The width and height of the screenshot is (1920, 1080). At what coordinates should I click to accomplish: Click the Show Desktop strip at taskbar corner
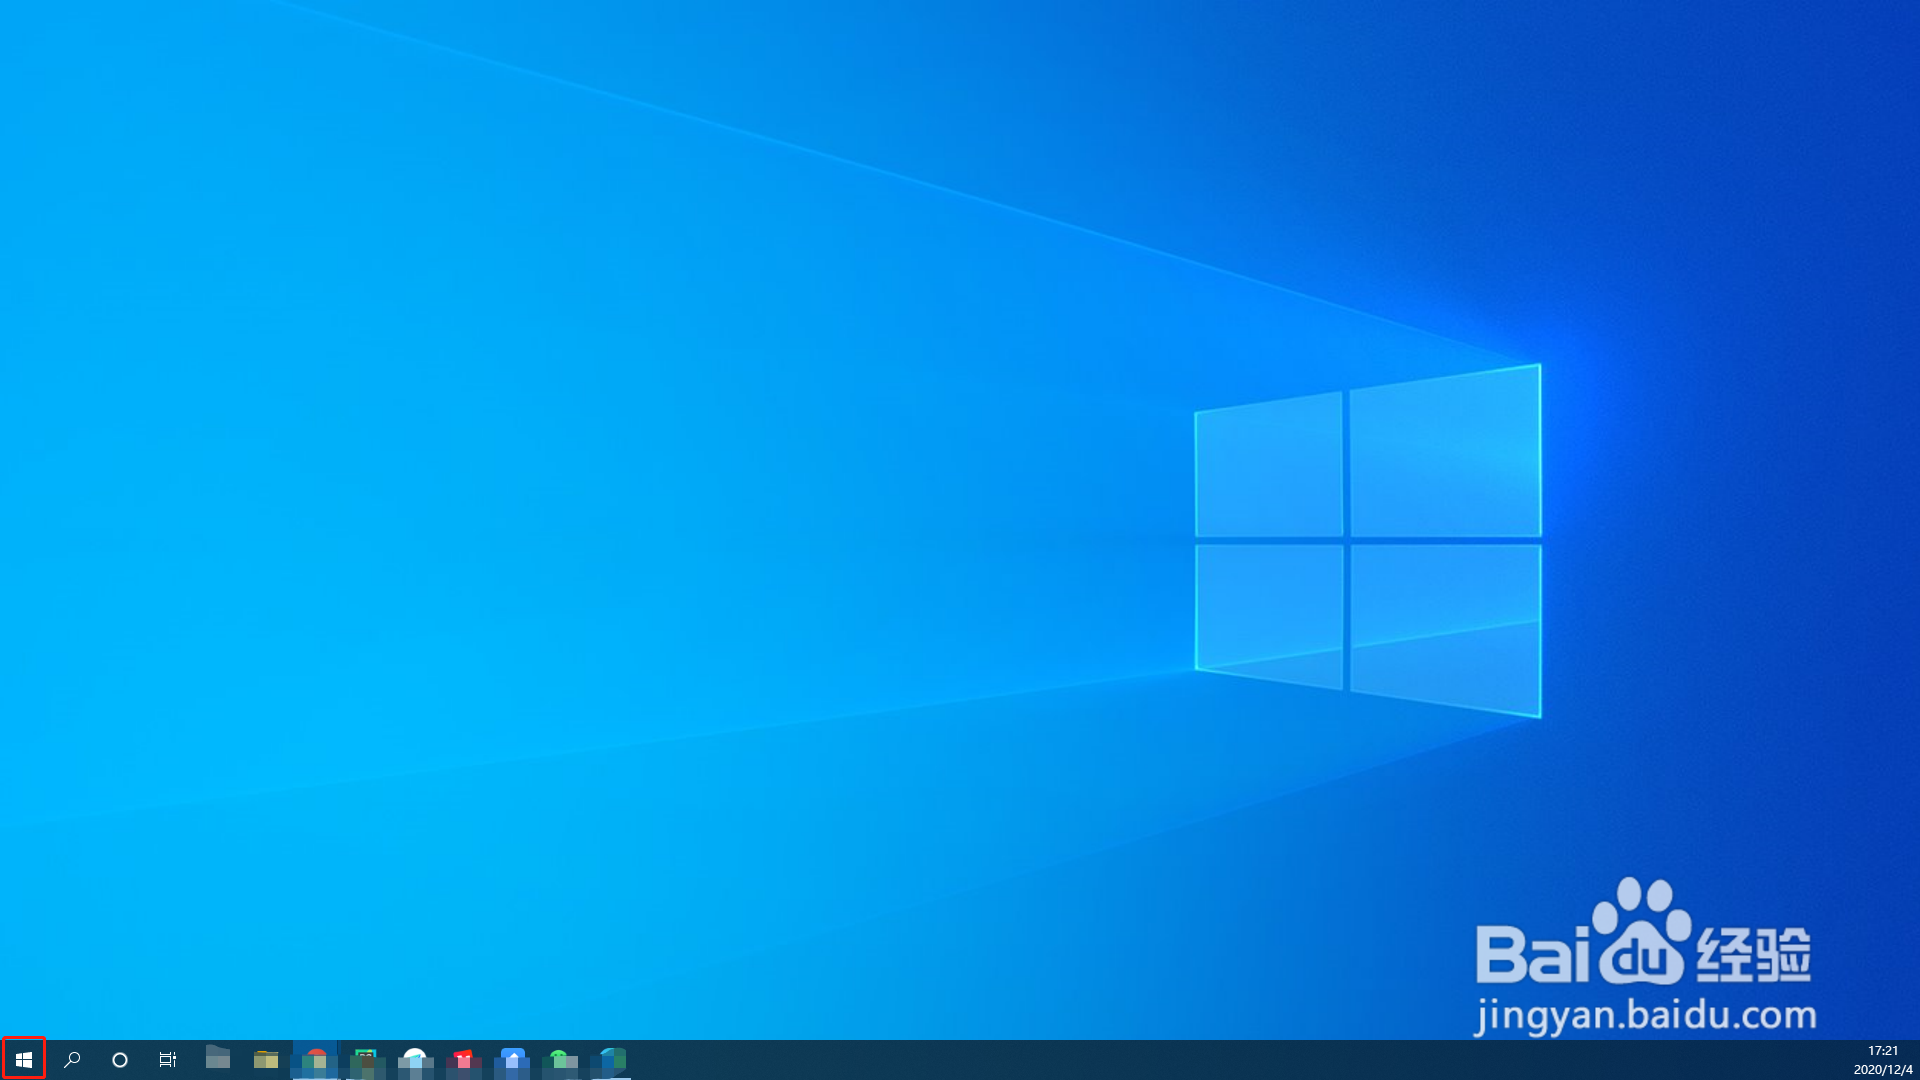[1917, 1060]
